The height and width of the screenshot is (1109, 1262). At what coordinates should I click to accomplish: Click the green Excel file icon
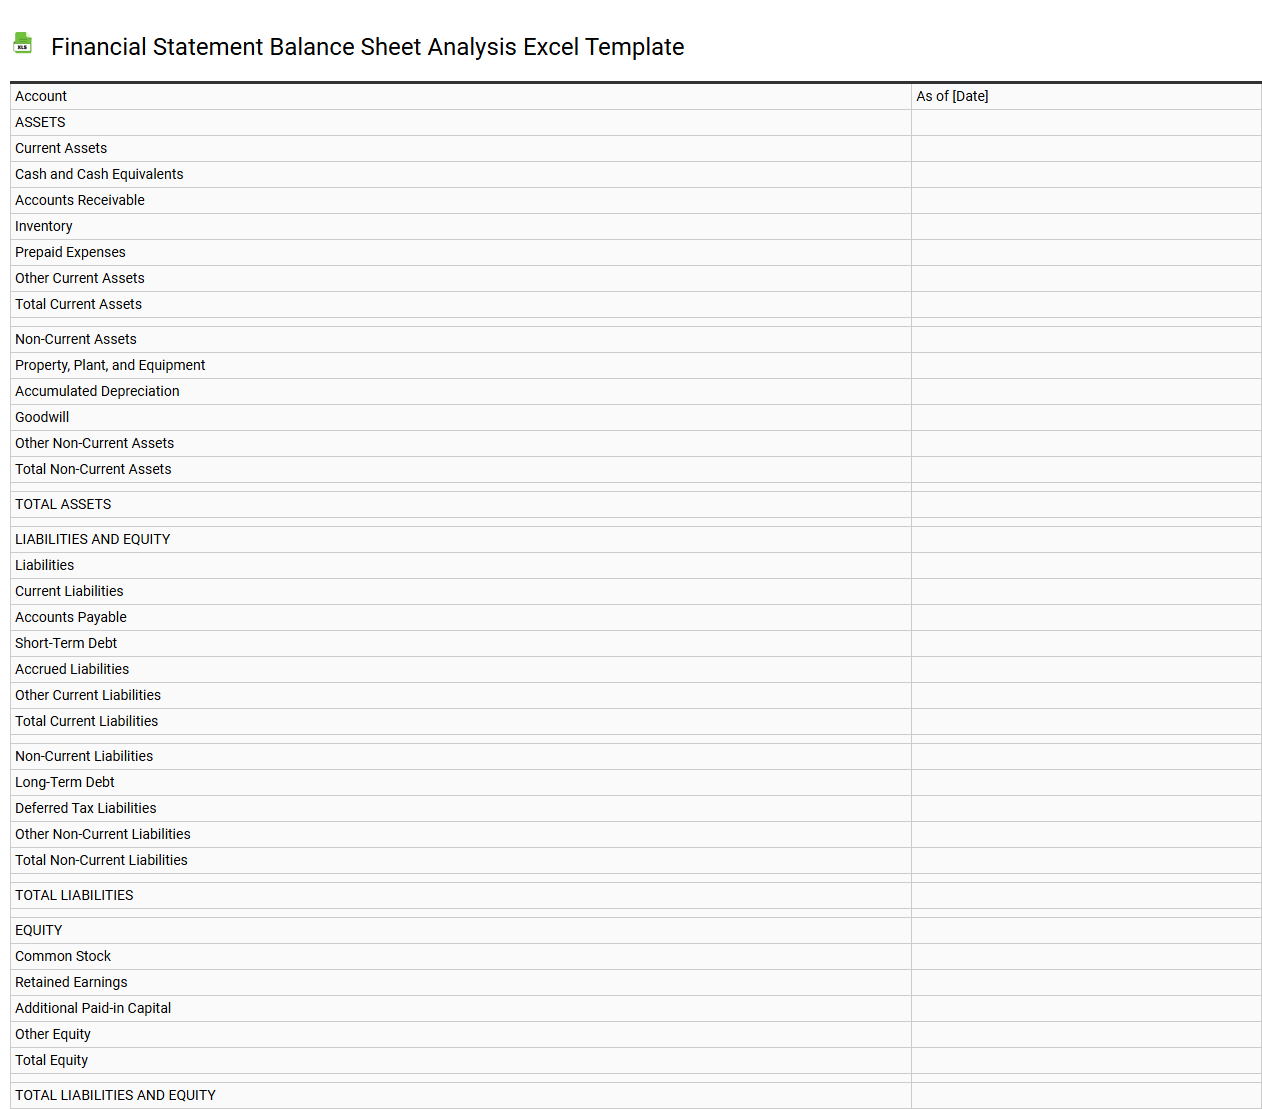click(x=22, y=43)
